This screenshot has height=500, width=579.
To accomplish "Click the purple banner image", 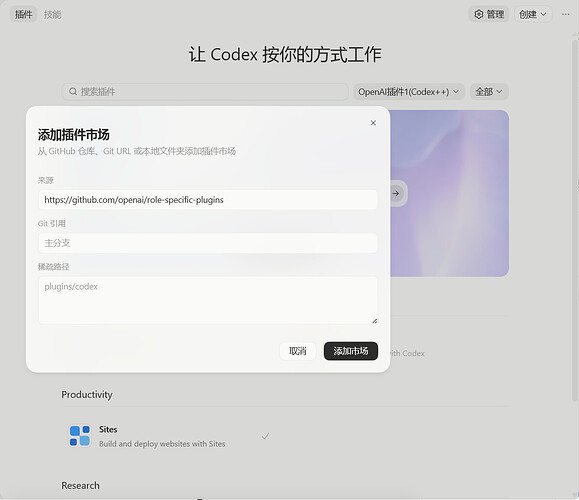I will pyautogui.click(x=449, y=193).
